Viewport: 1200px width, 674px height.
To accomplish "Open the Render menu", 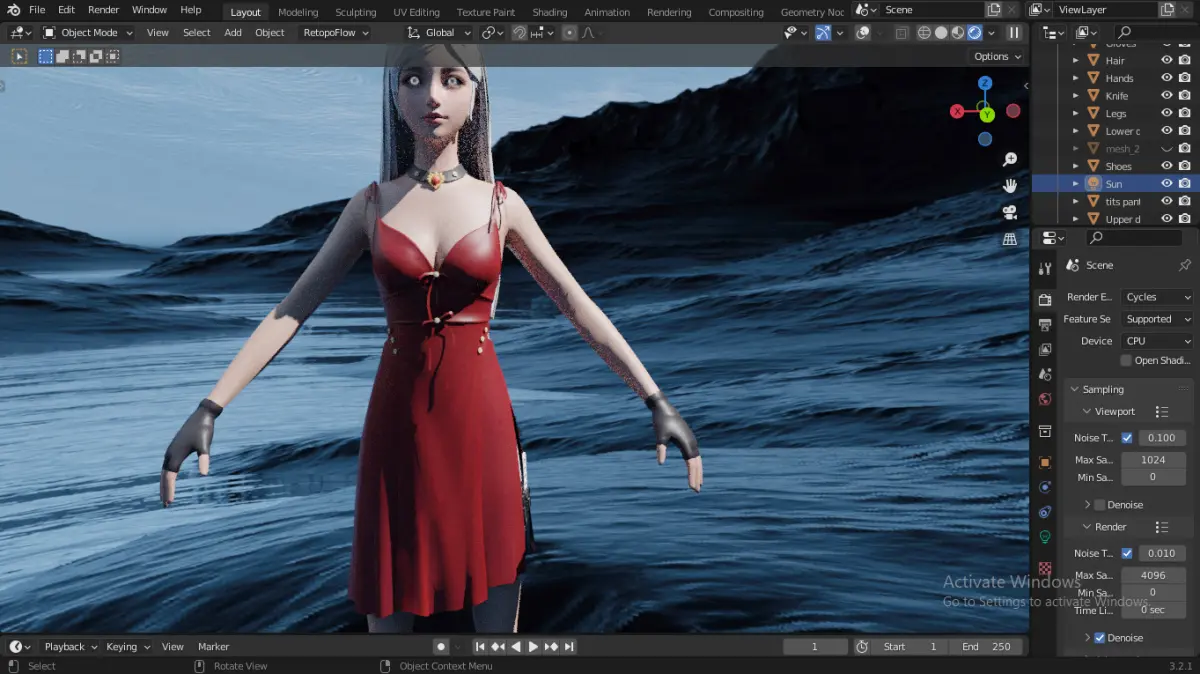I will point(103,10).
